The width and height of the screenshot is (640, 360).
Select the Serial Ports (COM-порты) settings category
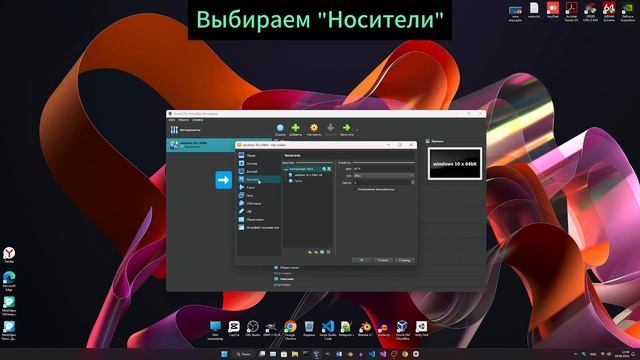259,203
